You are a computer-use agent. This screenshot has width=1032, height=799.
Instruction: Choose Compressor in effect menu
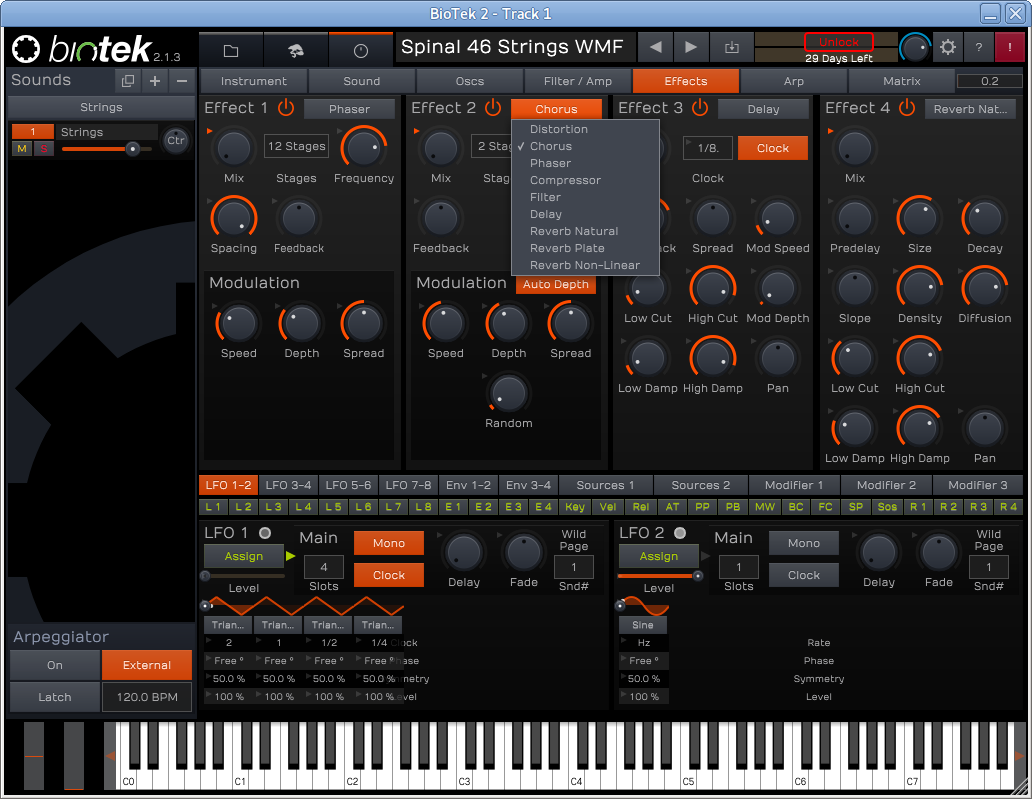pyautogui.click(x=565, y=180)
